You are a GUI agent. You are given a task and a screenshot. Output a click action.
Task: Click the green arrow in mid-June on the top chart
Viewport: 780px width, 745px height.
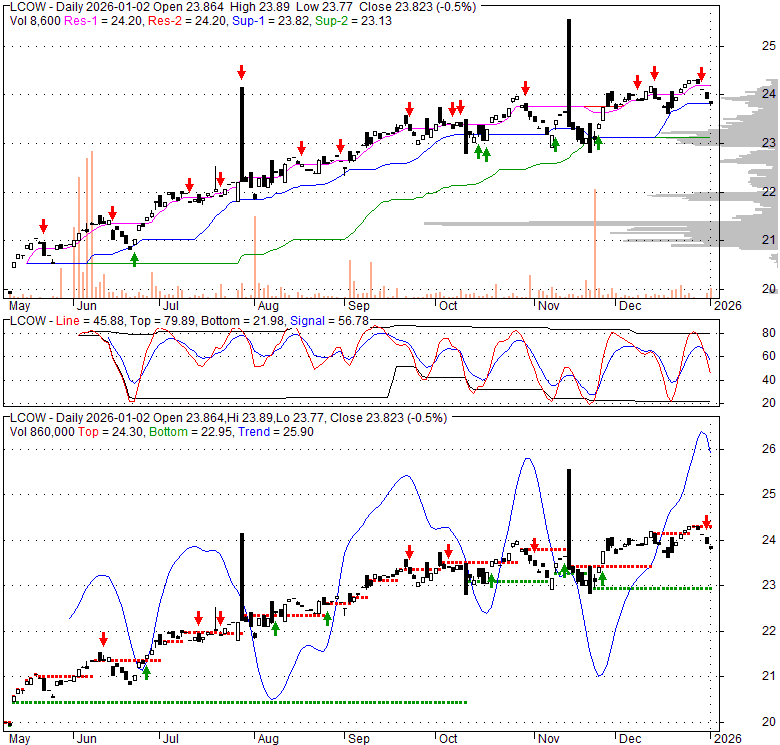point(135,259)
